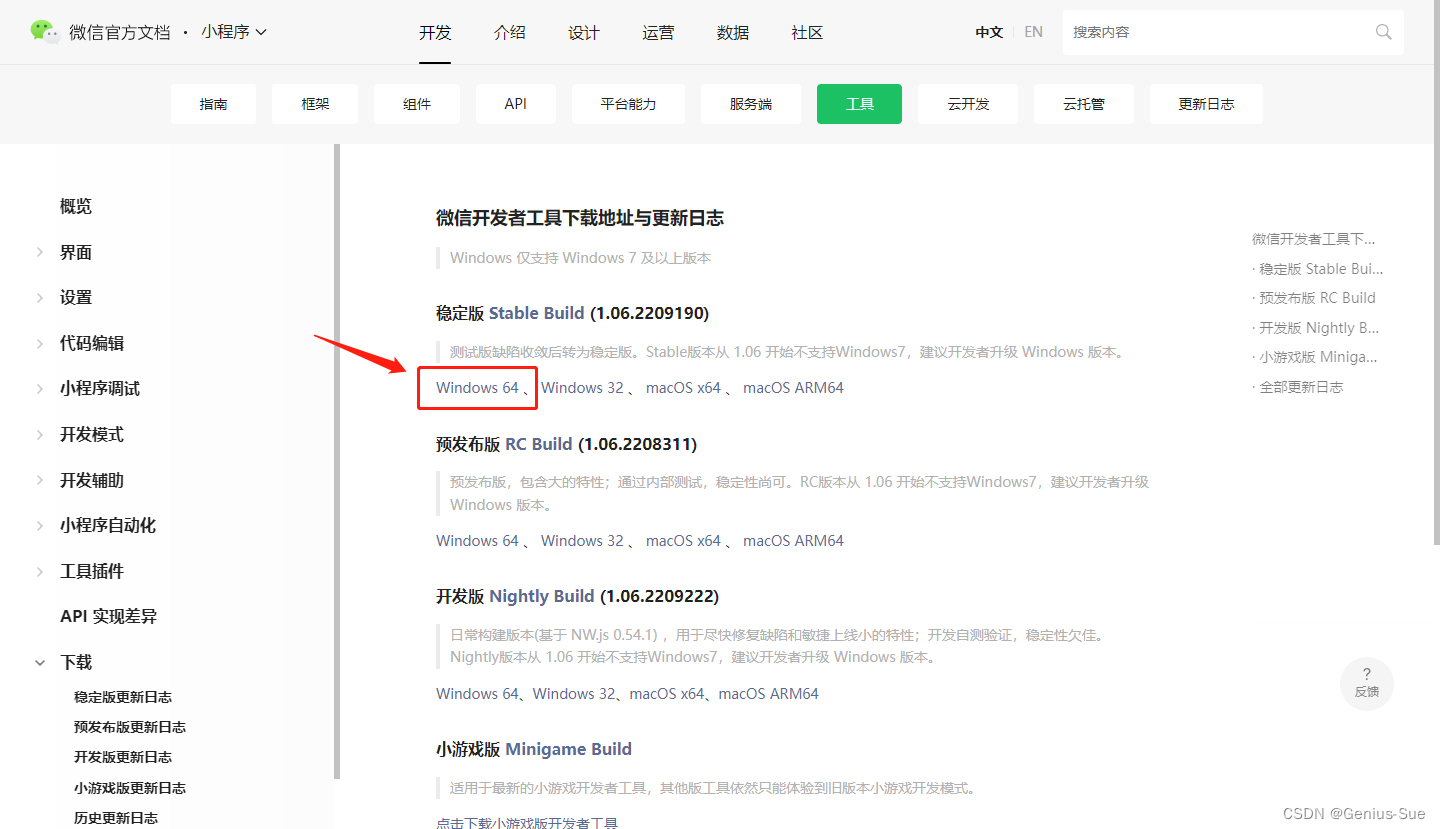
Task: Open the 服务端 sub-navigation tab
Action: click(x=751, y=104)
